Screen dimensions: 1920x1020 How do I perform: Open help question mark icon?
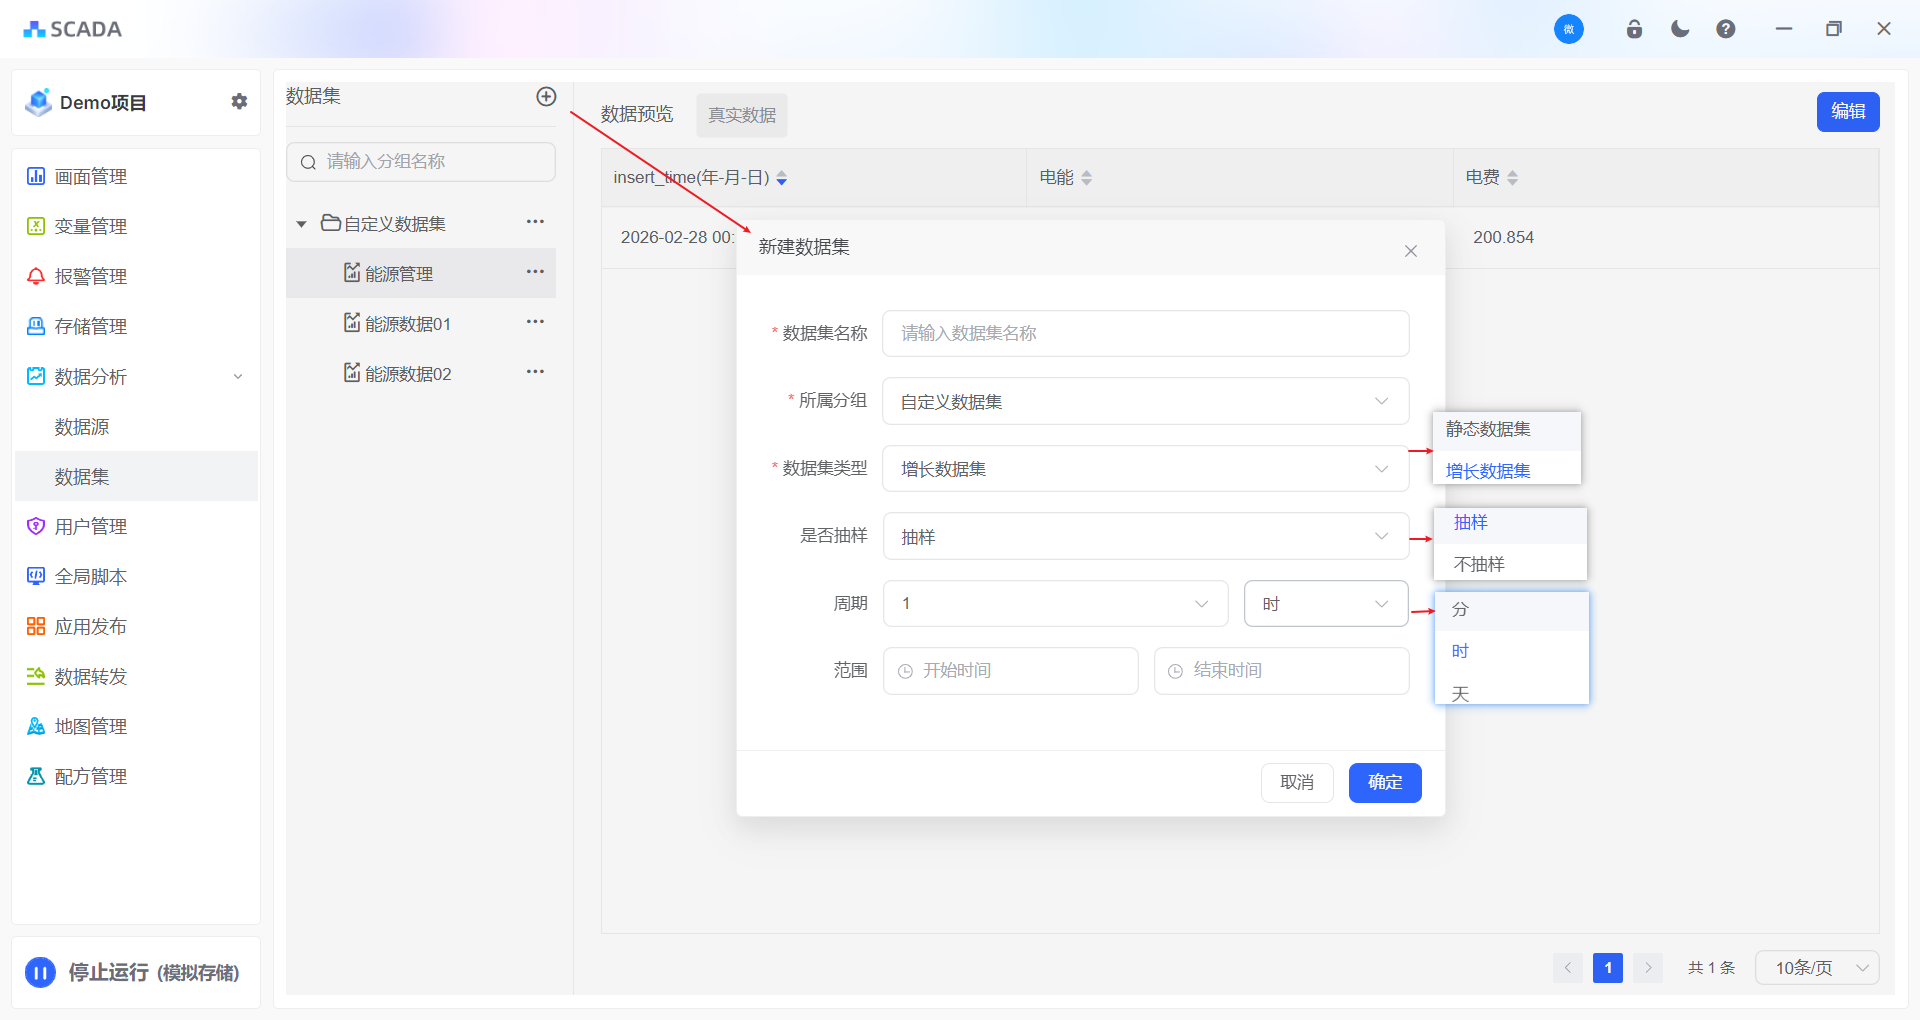click(x=1726, y=29)
